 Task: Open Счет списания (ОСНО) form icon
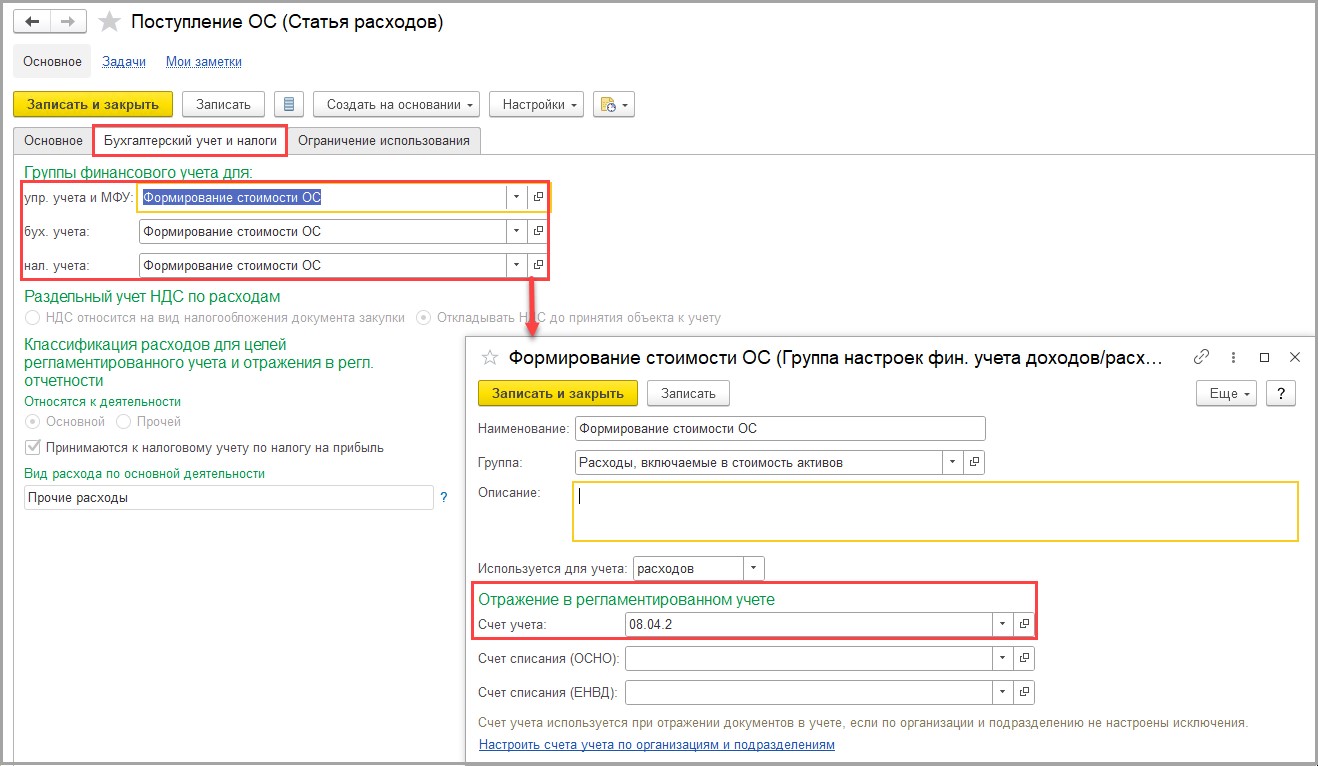point(1024,658)
